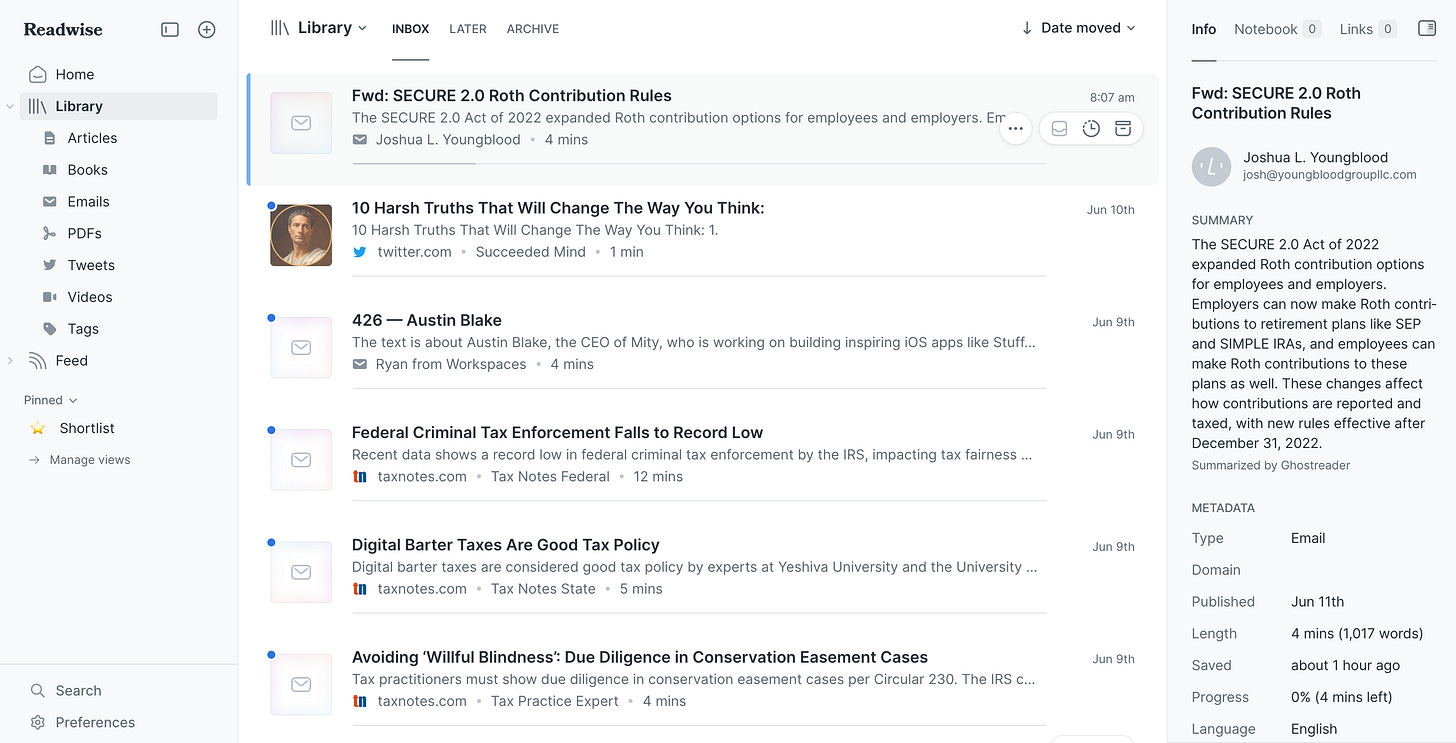Open the Shortlist pinned view
Viewport: 1456px width, 743px height.
(87, 428)
